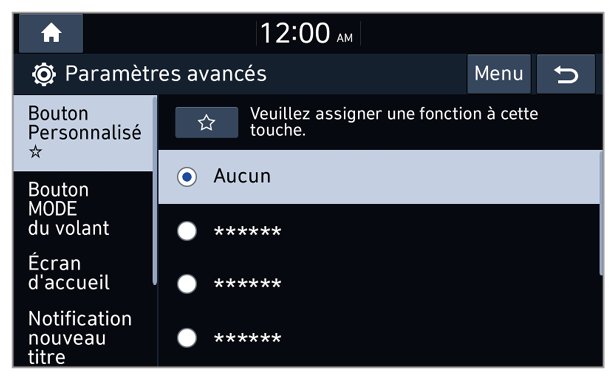Open the Écran d'accueil section
The height and width of the screenshot is (378, 614).
pos(83,273)
